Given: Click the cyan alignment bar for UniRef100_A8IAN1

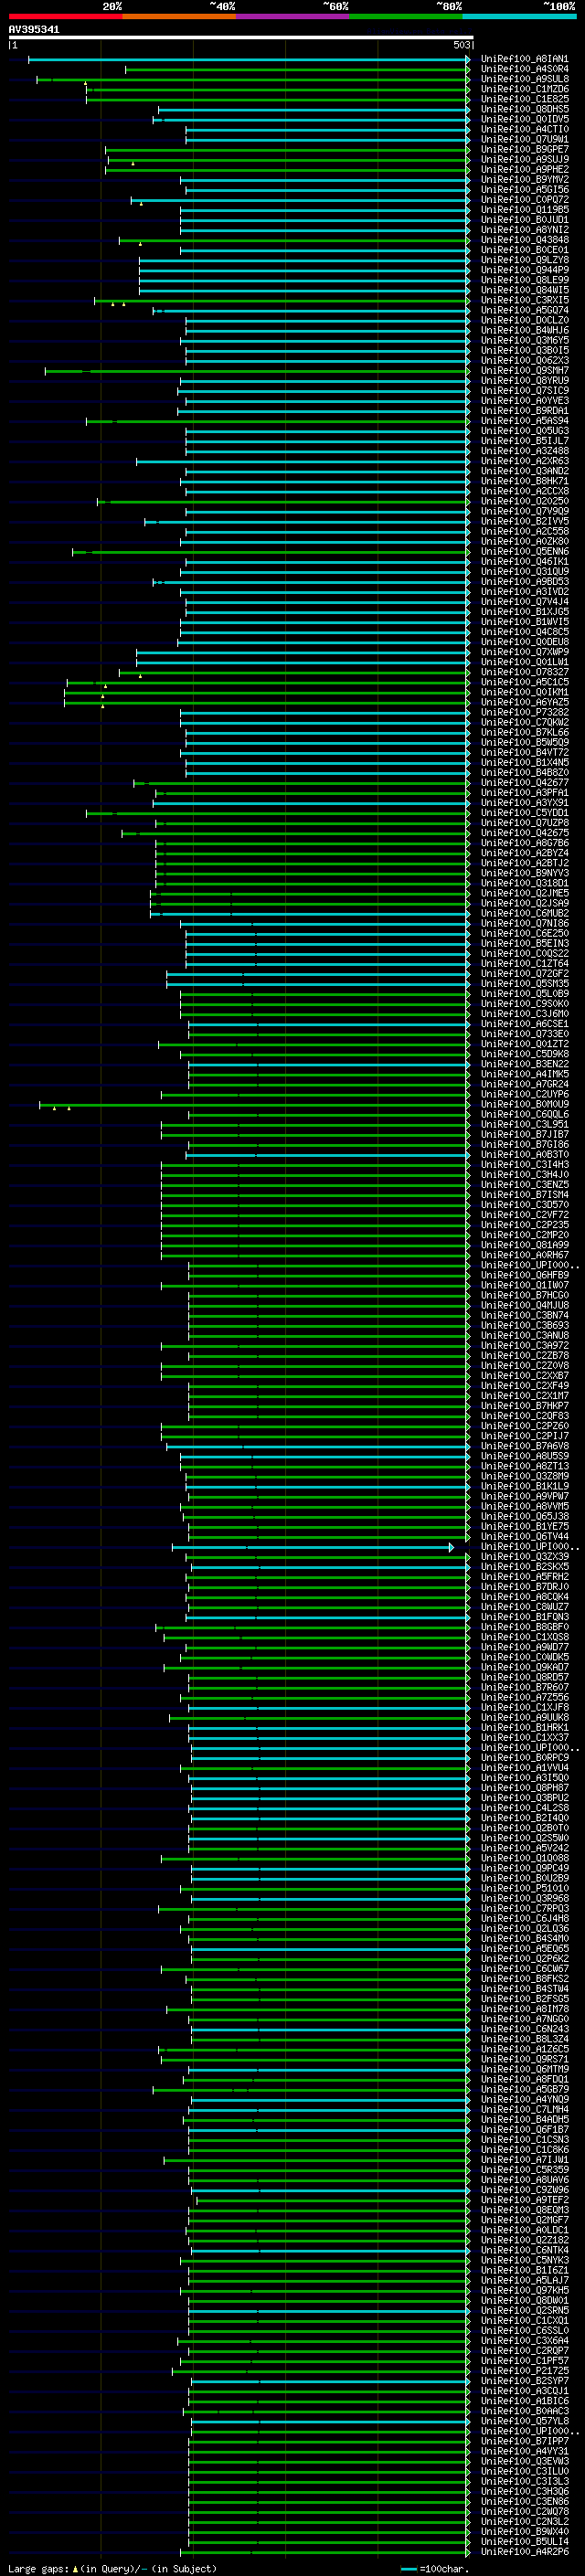Looking at the screenshot, I should coord(248,60).
